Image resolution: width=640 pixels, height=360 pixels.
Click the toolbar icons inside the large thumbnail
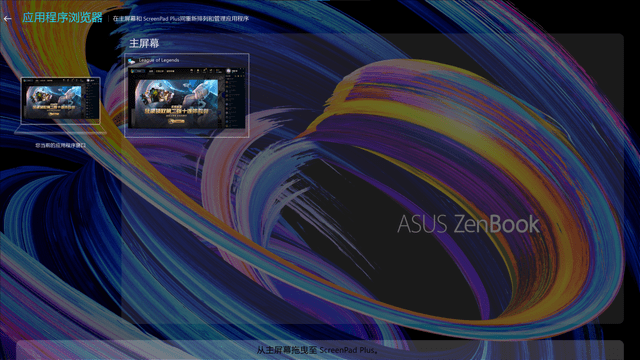pos(206,71)
